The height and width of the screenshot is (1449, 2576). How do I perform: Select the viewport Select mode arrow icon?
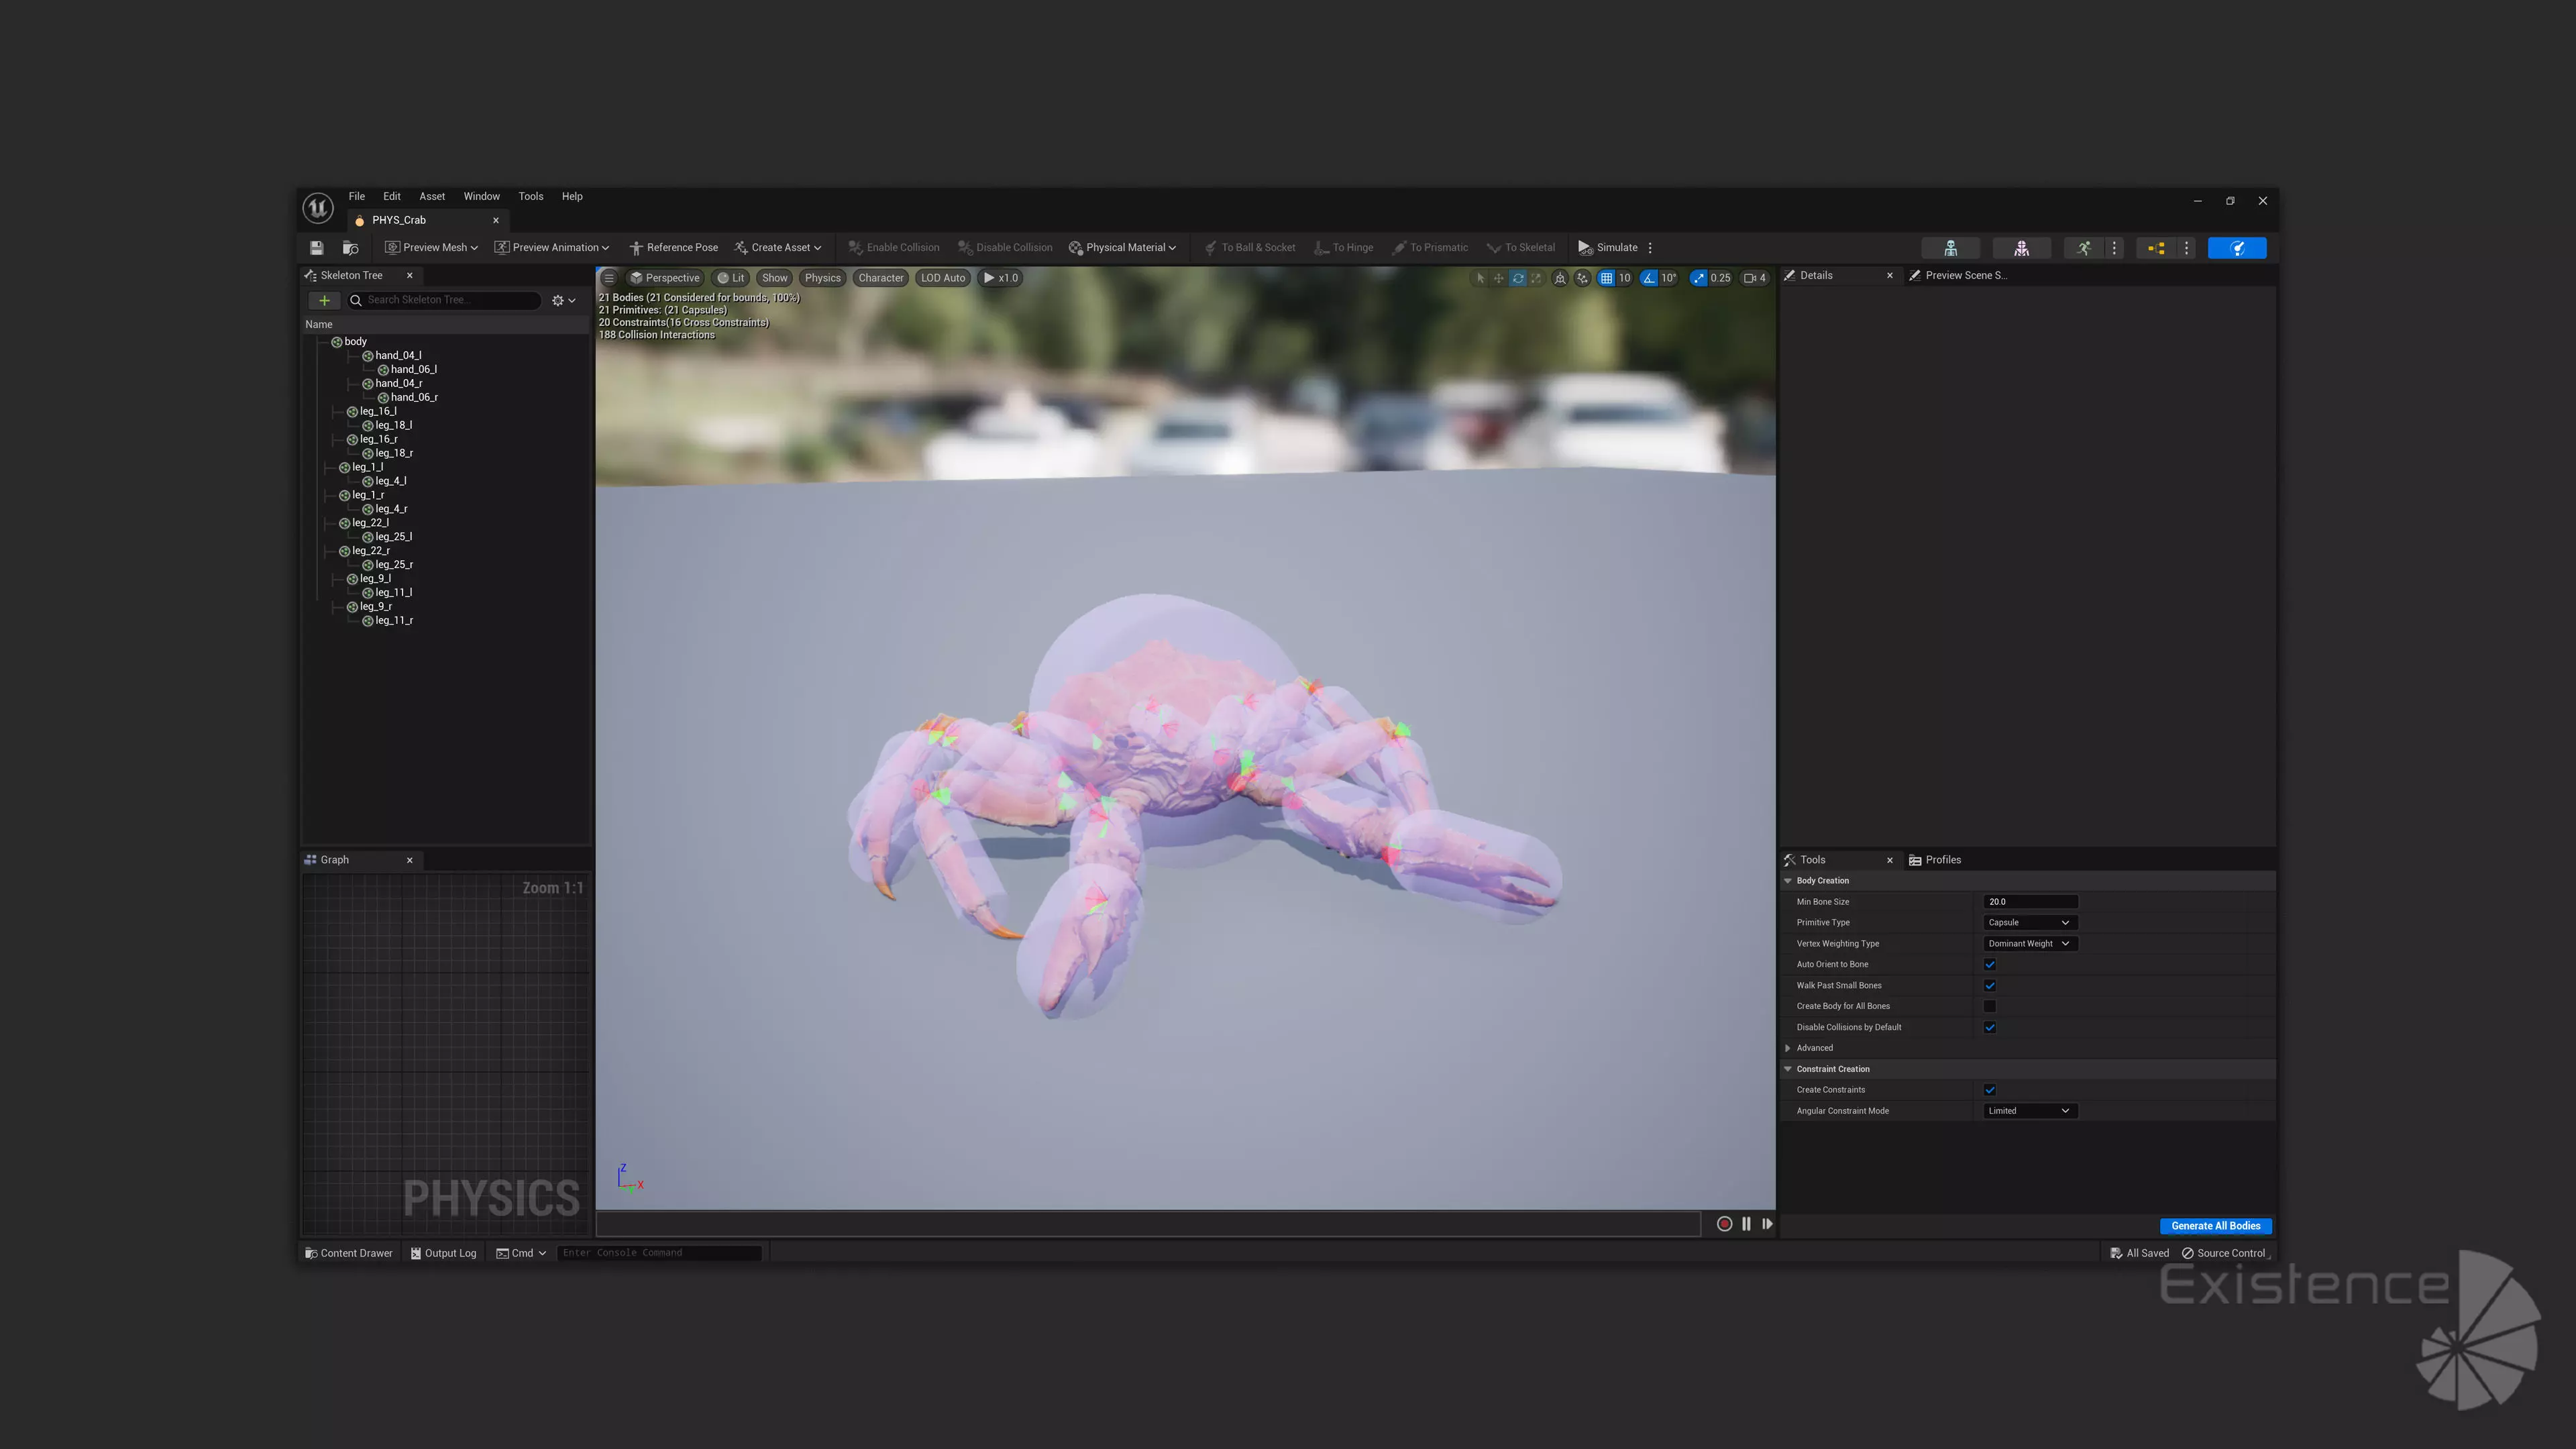coord(1480,278)
